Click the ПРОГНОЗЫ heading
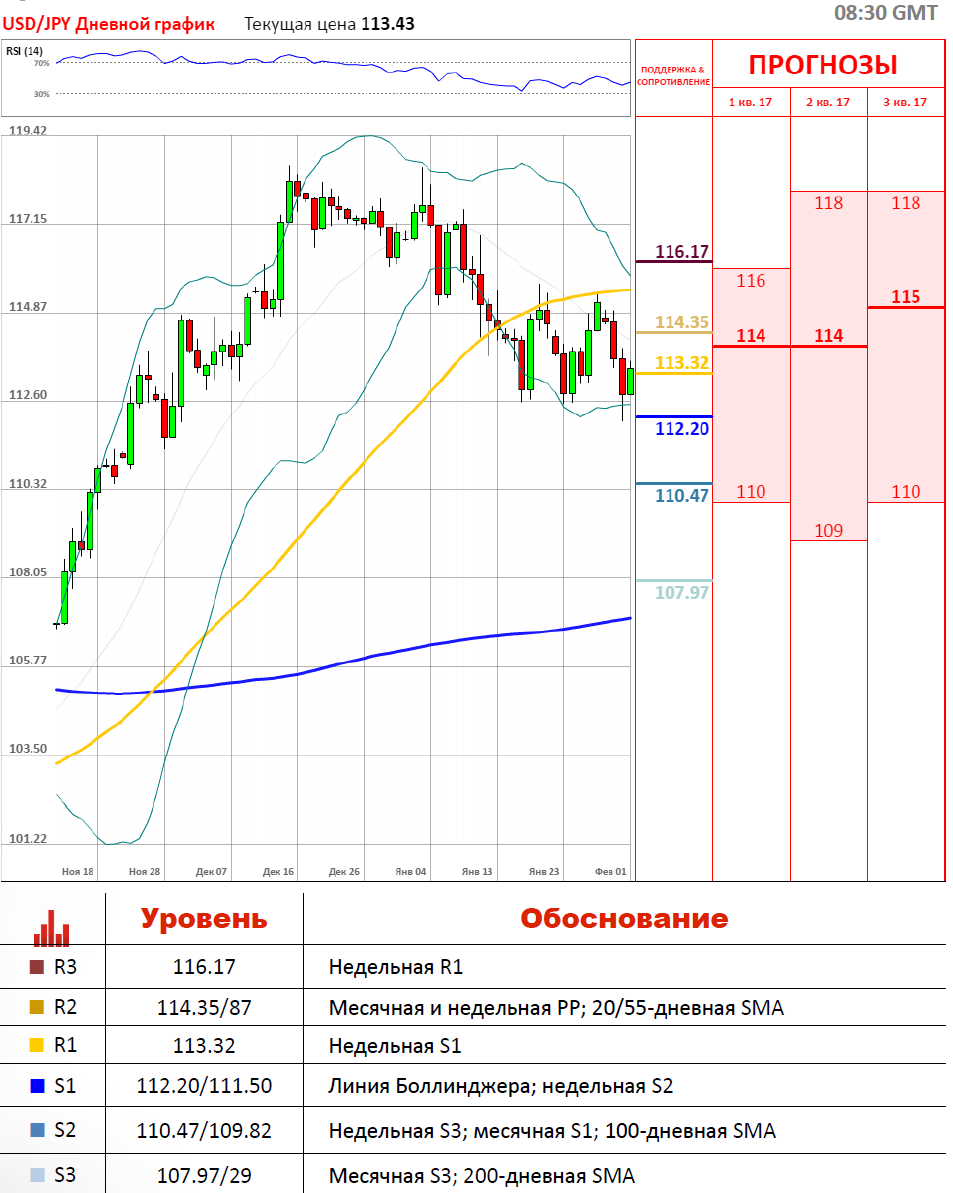This screenshot has width=953, height=1193. point(823,66)
